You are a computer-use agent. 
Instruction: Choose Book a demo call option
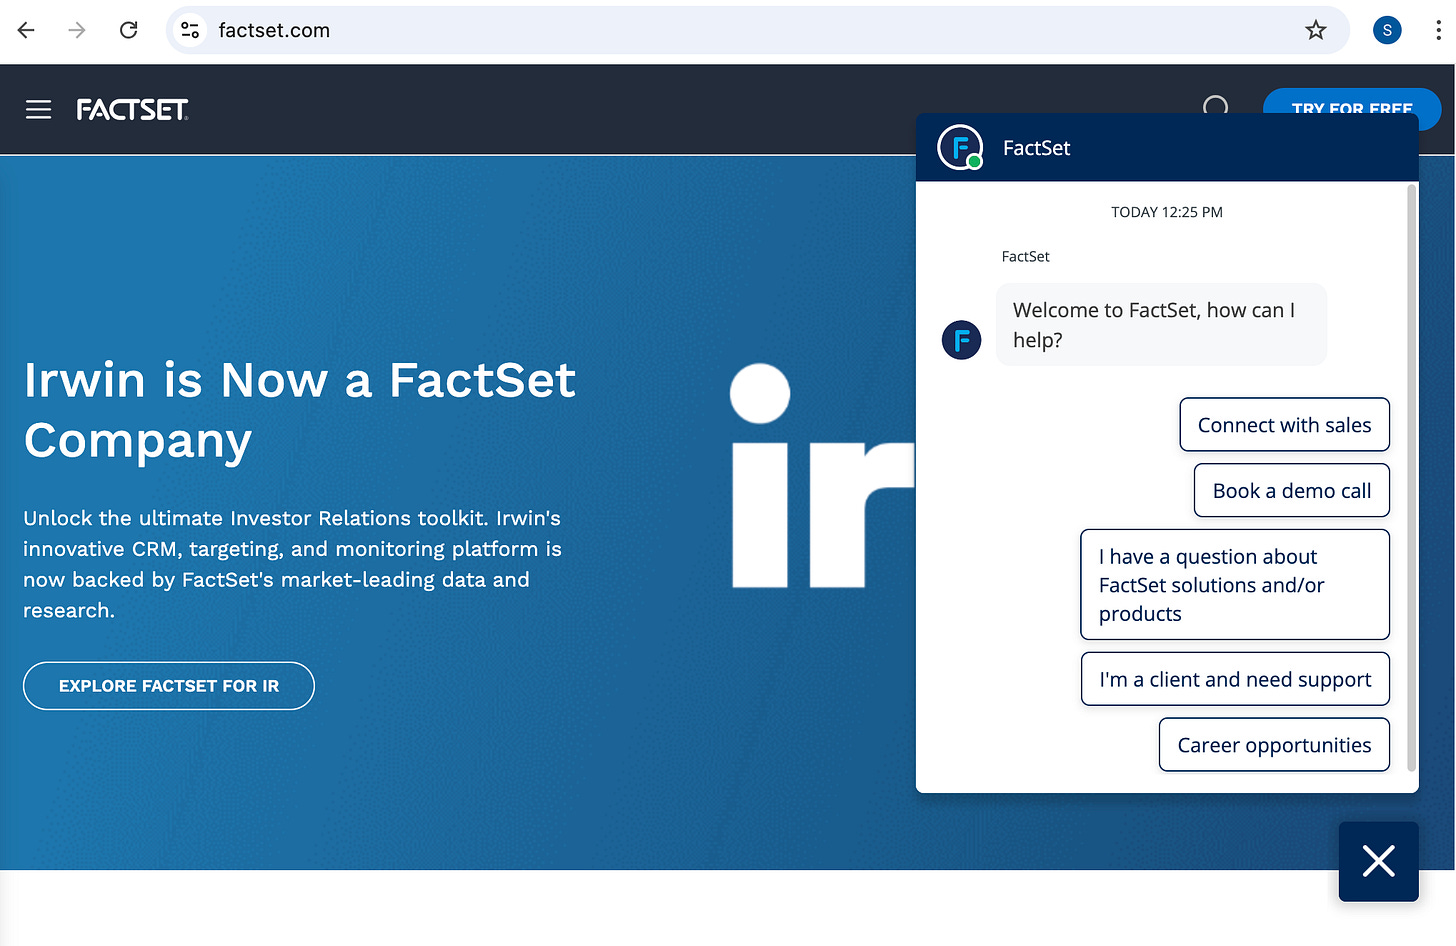(x=1292, y=491)
